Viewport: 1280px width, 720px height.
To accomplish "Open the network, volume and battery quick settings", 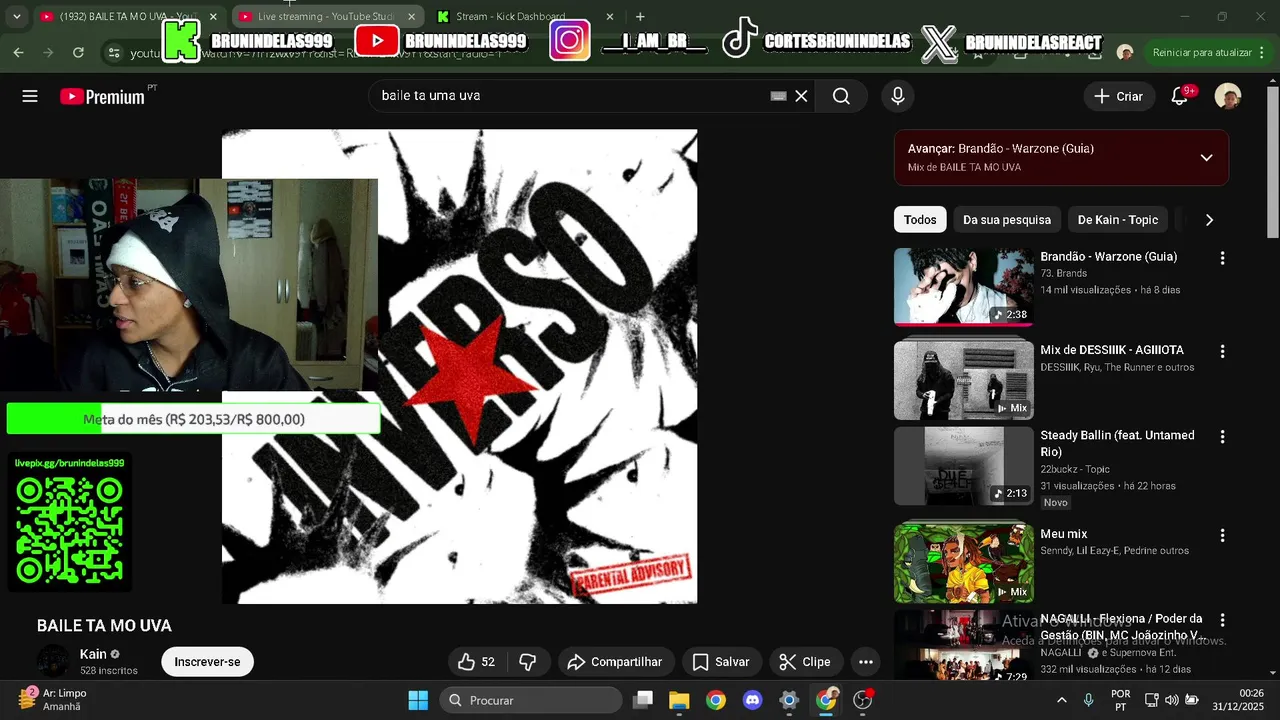I will [1172, 700].
